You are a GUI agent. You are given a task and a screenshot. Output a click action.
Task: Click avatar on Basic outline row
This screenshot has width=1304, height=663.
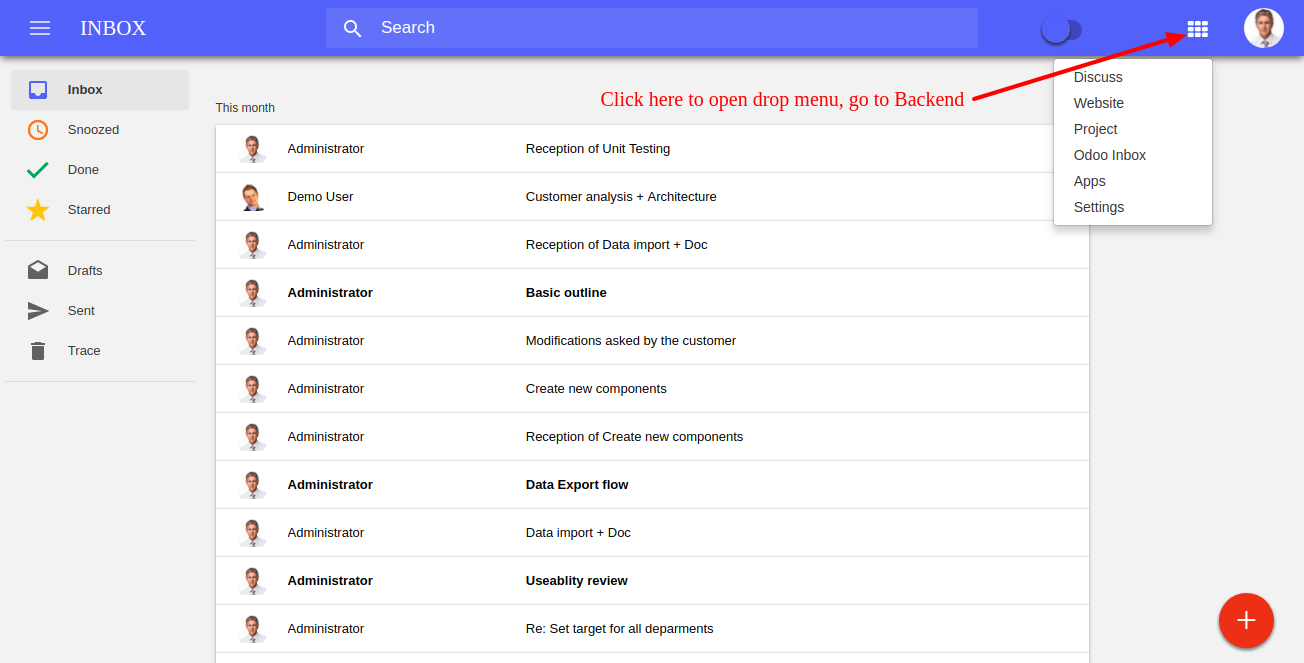252,293
